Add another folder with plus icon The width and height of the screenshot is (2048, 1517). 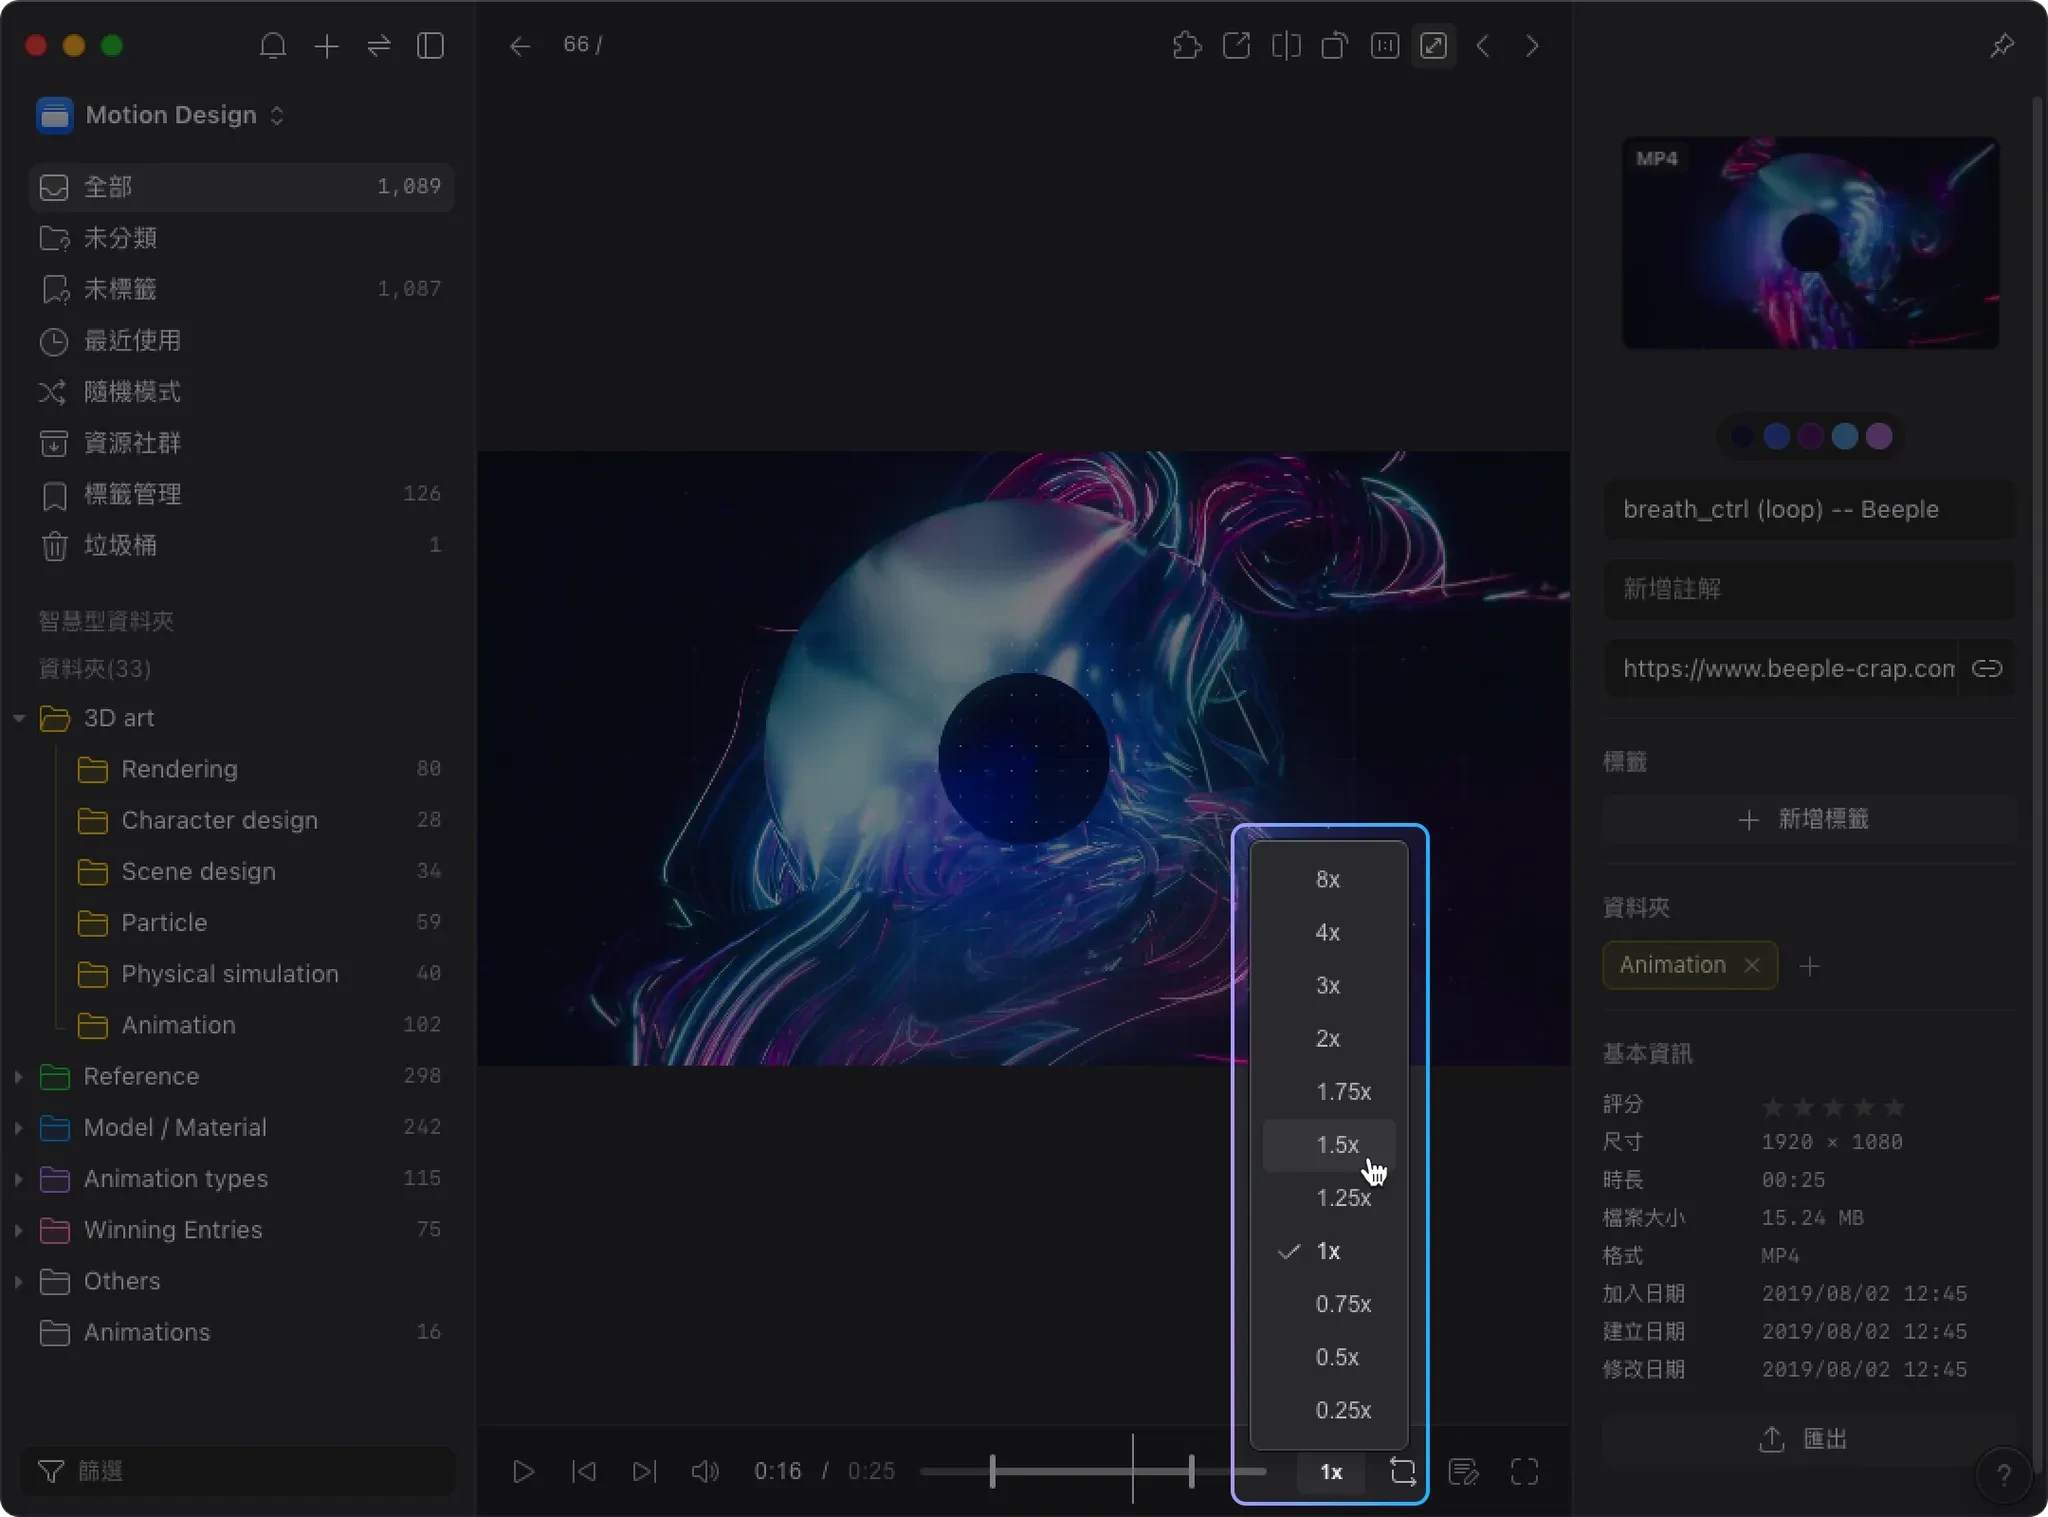click(x=1809, y=966)
